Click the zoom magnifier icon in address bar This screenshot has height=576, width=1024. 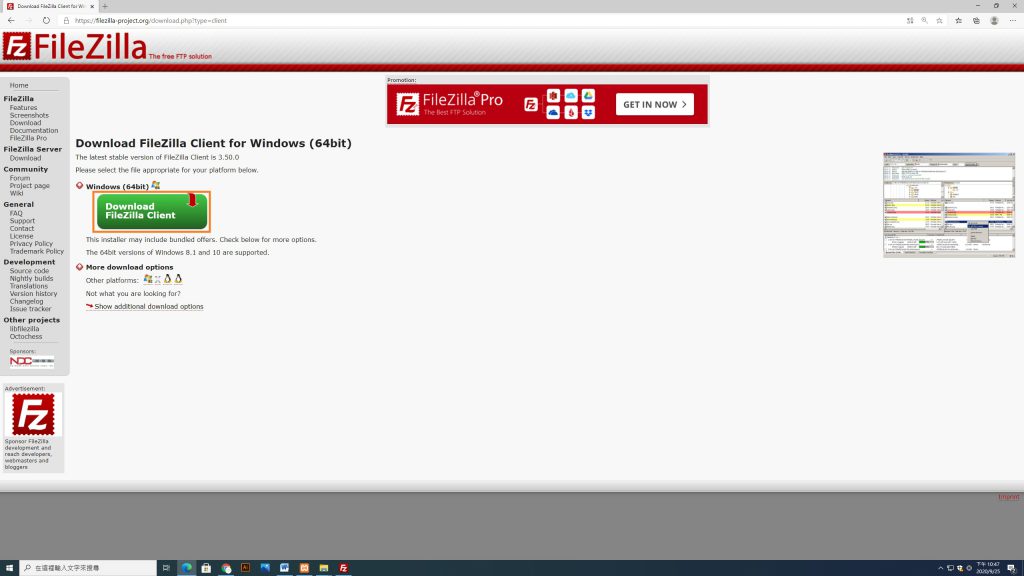[925, 20]
